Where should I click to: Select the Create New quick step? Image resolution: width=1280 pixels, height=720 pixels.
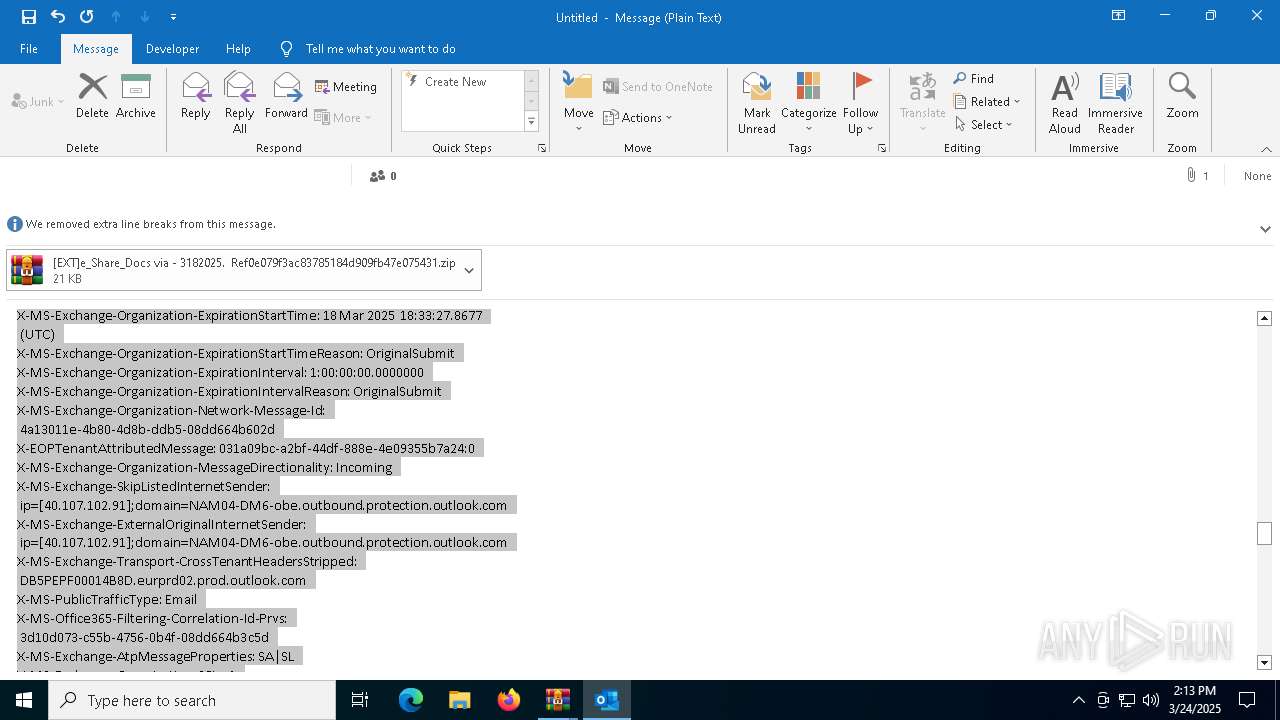click(461, 82)
